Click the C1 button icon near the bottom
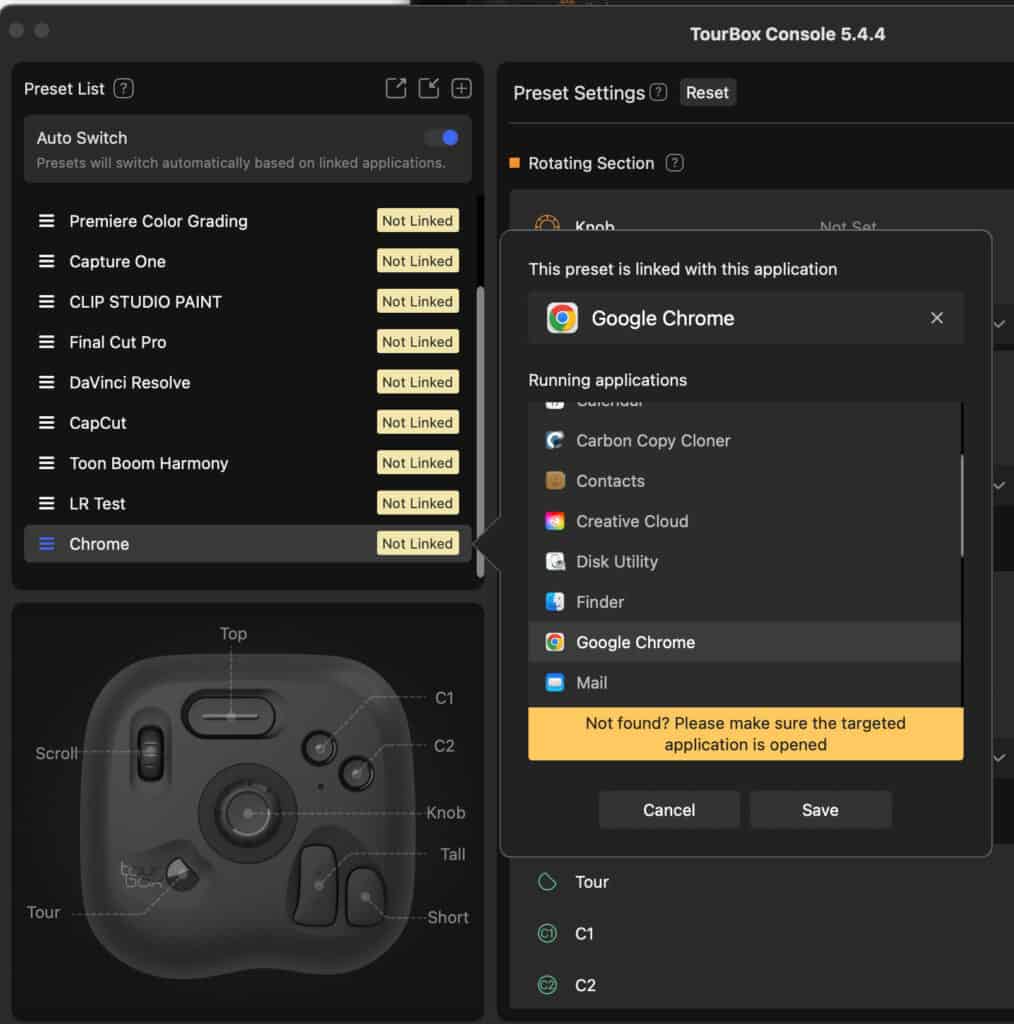 pos(547,933)
